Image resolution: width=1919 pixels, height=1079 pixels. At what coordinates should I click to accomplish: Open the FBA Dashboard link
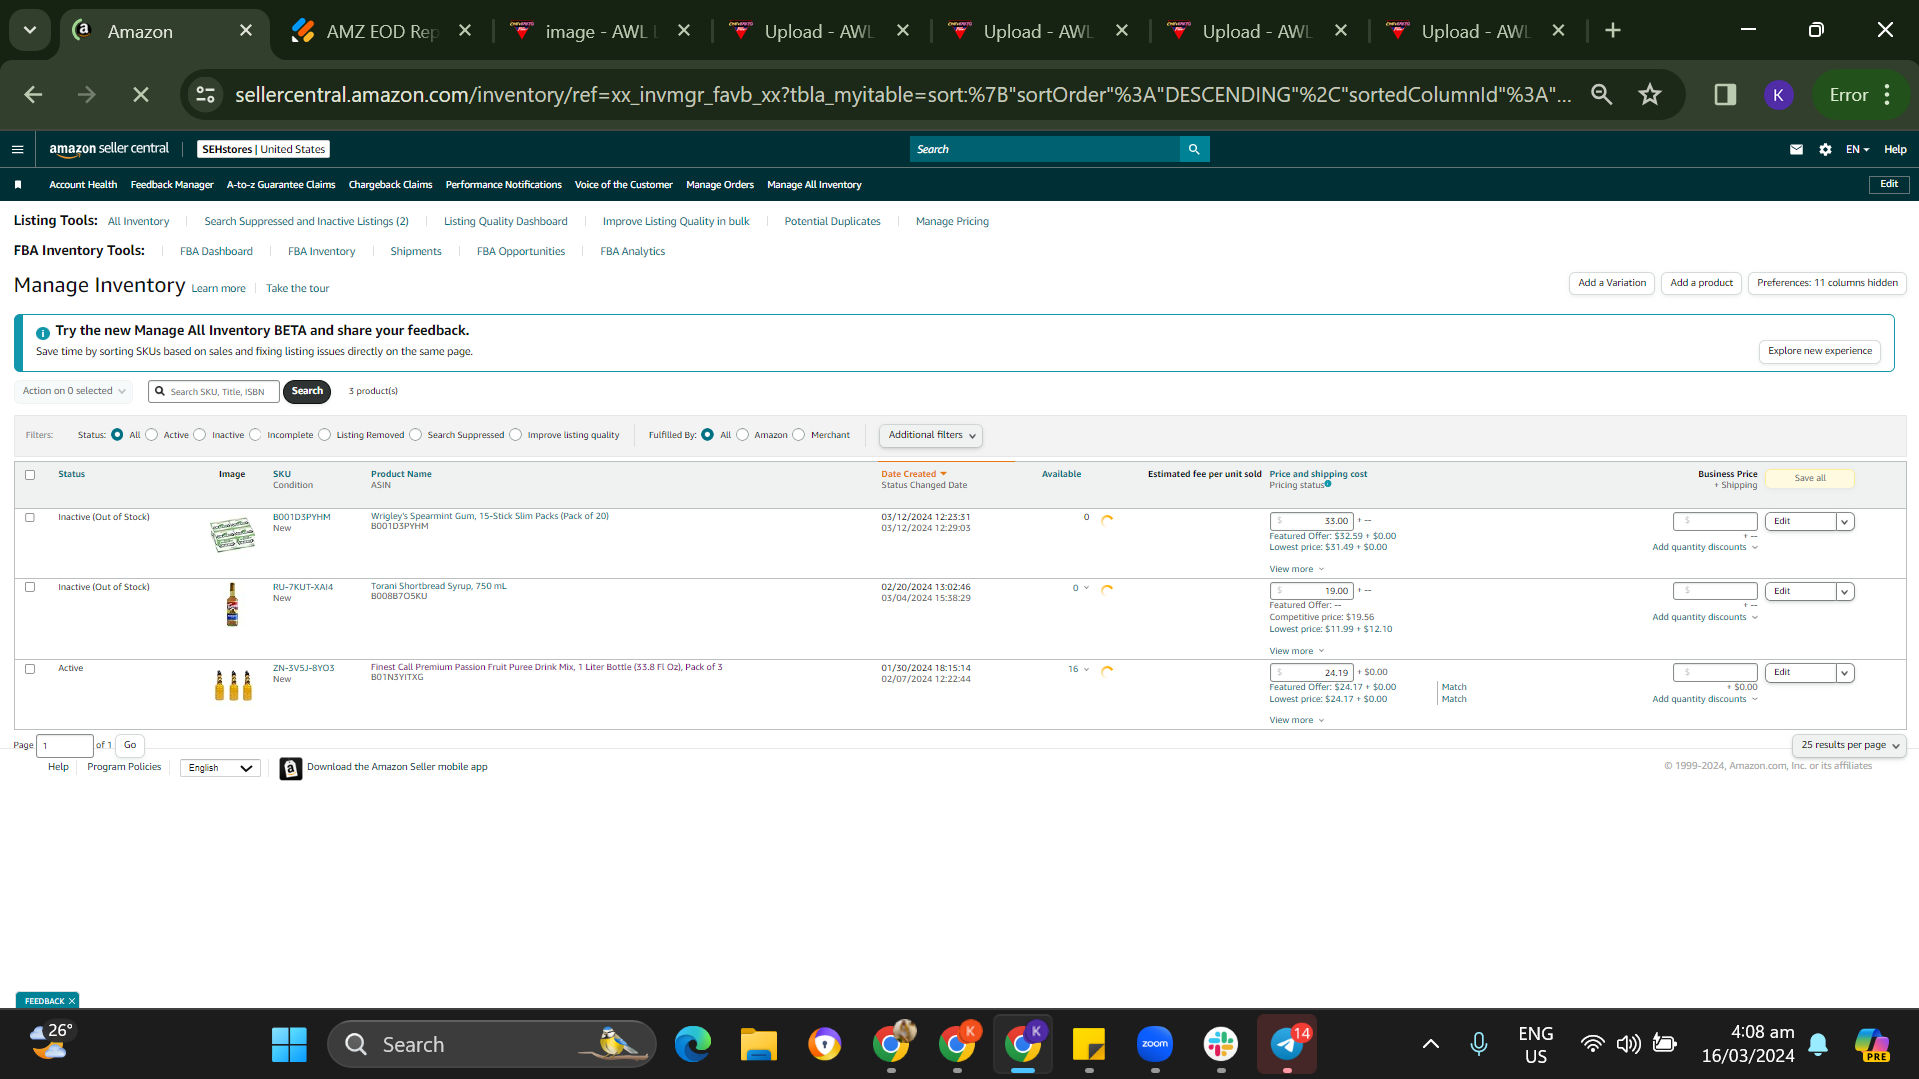216,252
